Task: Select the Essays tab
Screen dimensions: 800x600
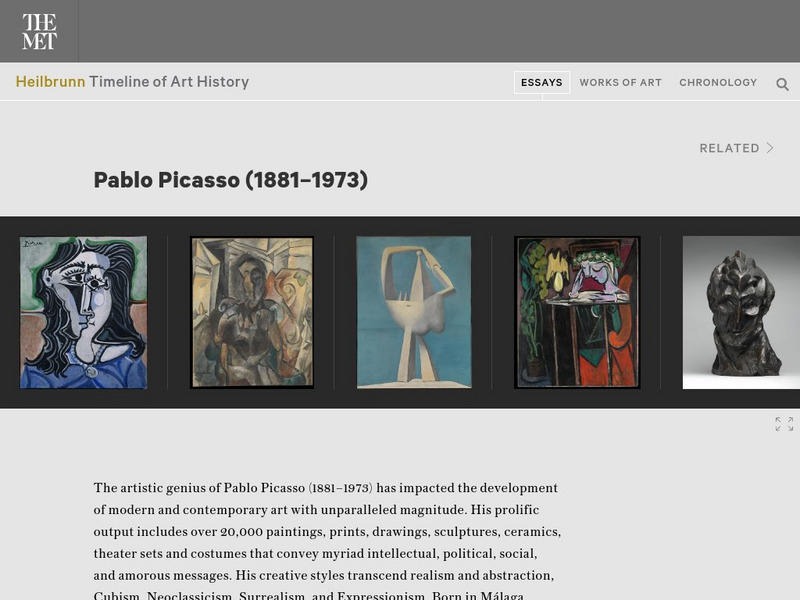Action: (542, 83)
